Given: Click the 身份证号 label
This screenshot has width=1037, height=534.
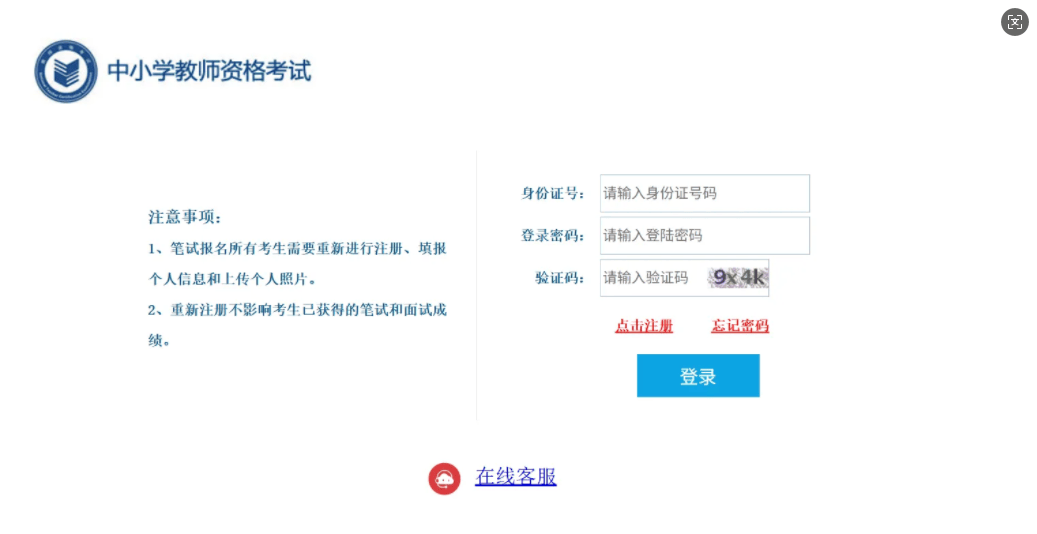Looking at the screenshot, I should pyautogui.click(x=552, y=193).
